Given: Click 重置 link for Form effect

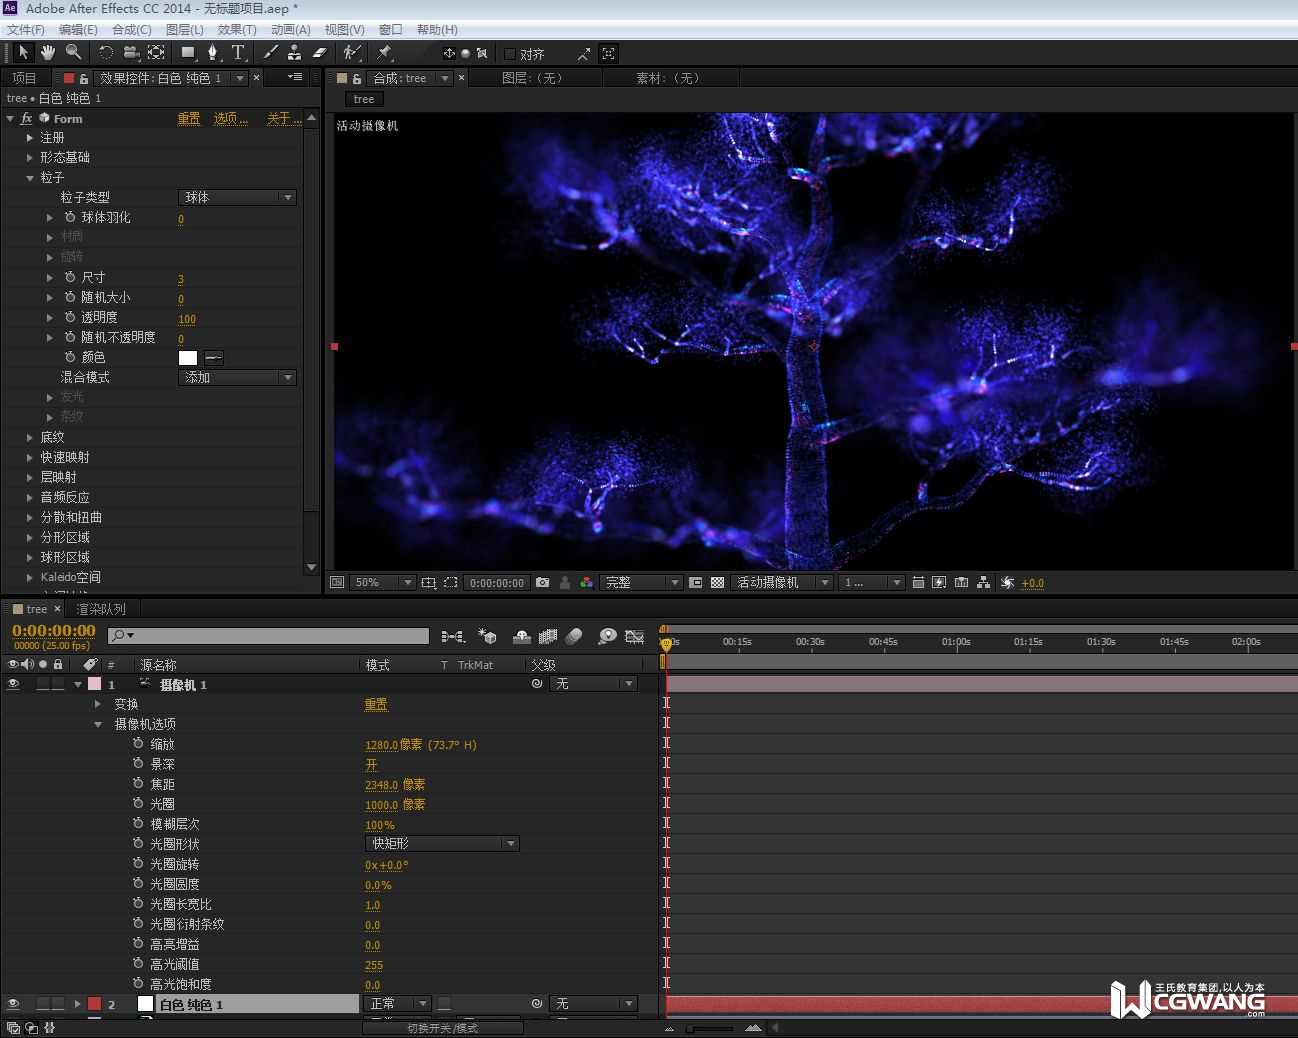Looking at the screenshot, I should click(188, 118).
